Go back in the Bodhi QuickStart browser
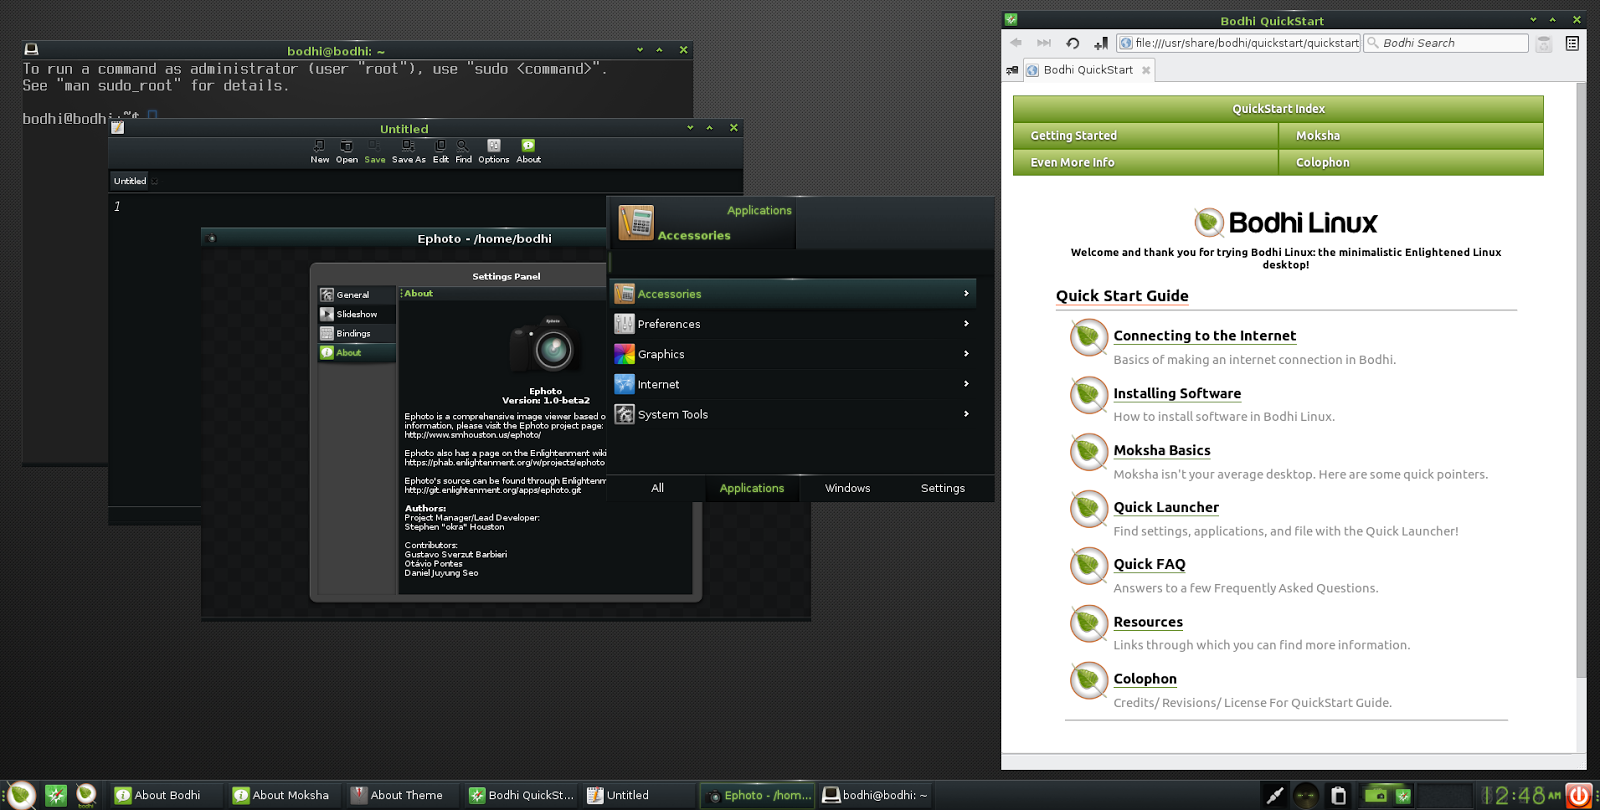The height and width of the screenshot is (810, 1600). [x=1016, y=43]
